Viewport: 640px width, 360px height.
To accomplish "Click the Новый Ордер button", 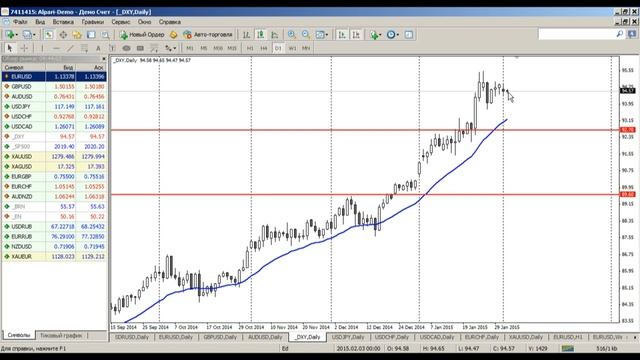I will click(x=142, y=35).
